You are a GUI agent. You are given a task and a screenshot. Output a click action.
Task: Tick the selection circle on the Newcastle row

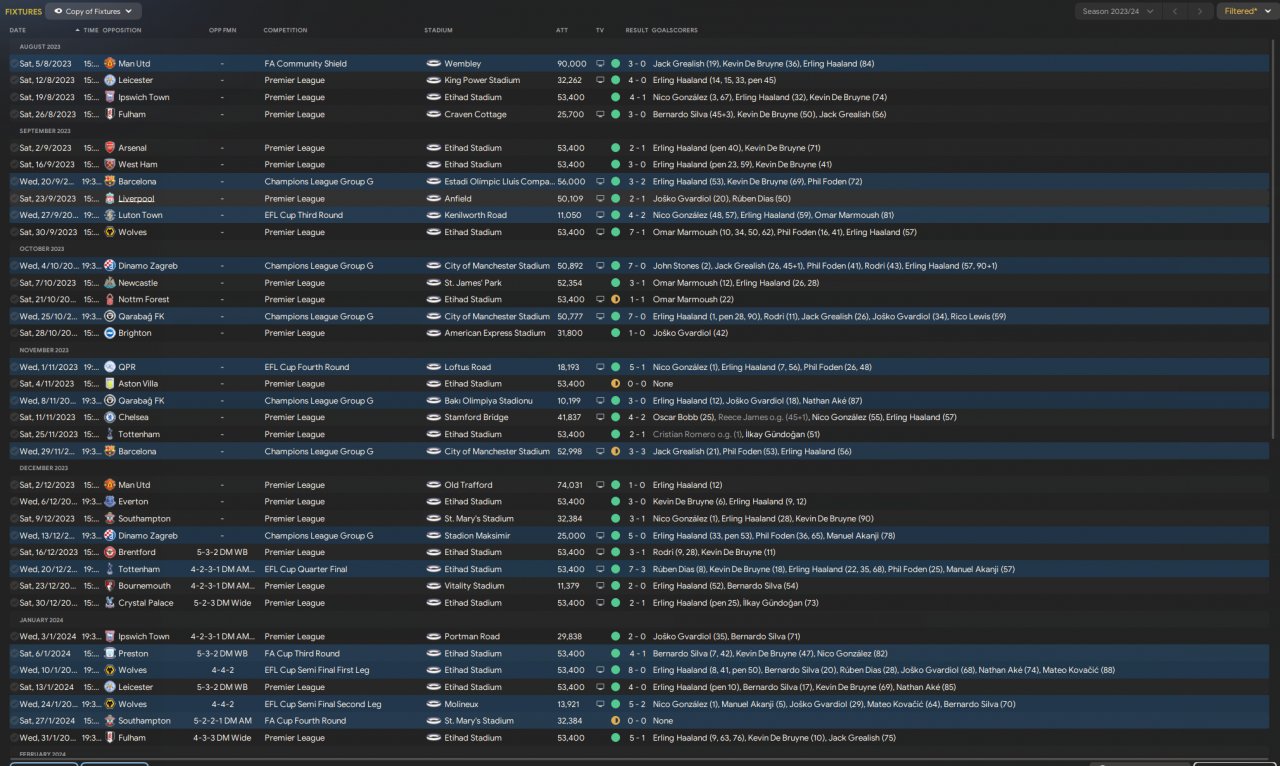(x=14, y=283)
